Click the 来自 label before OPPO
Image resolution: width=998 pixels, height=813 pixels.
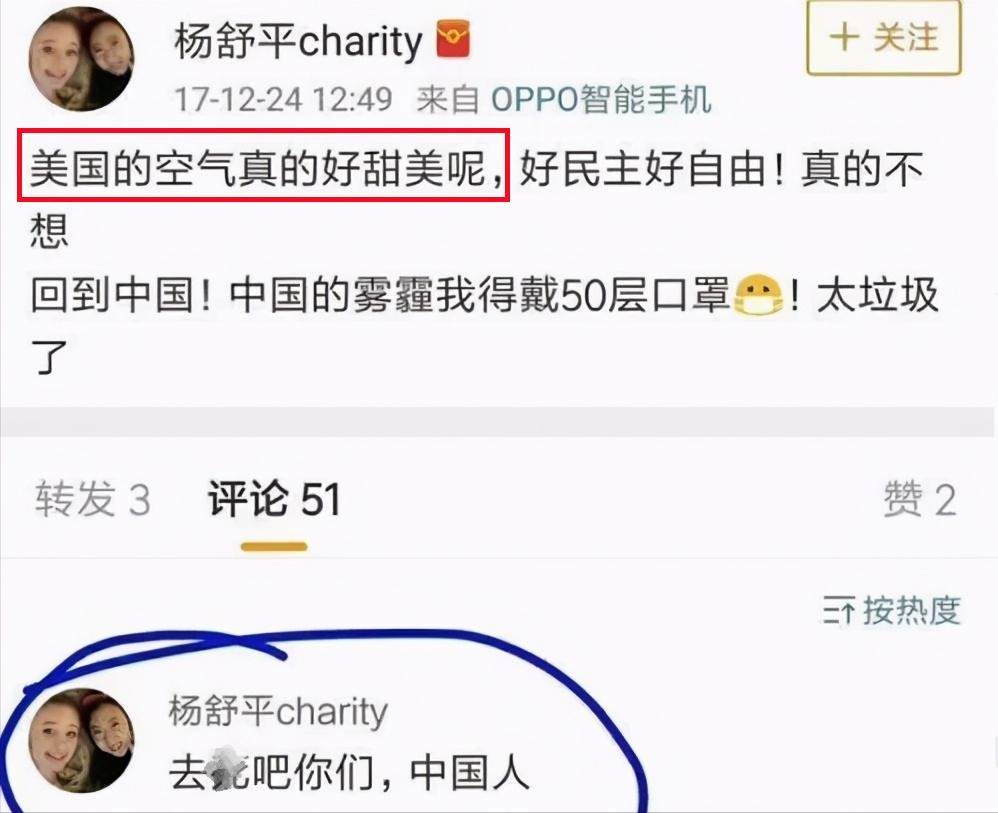[x=447, y=99]
